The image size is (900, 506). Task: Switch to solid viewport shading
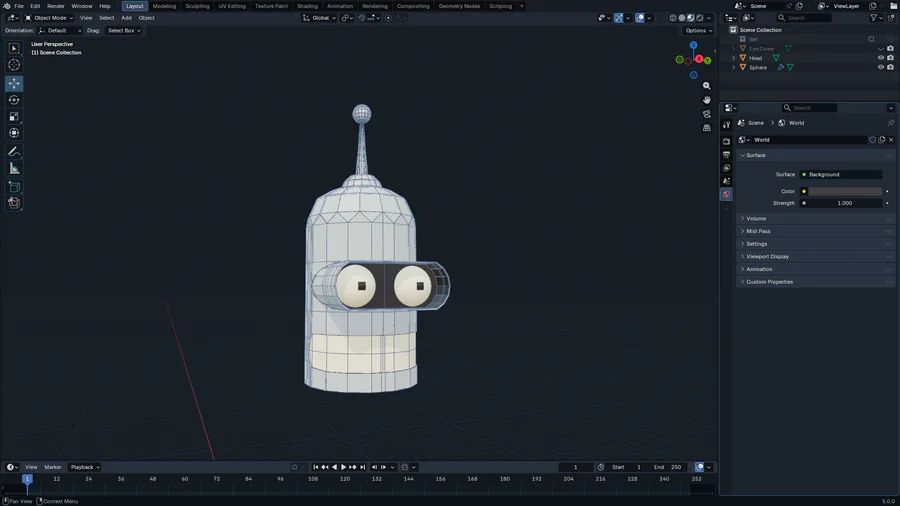point(682,18)
